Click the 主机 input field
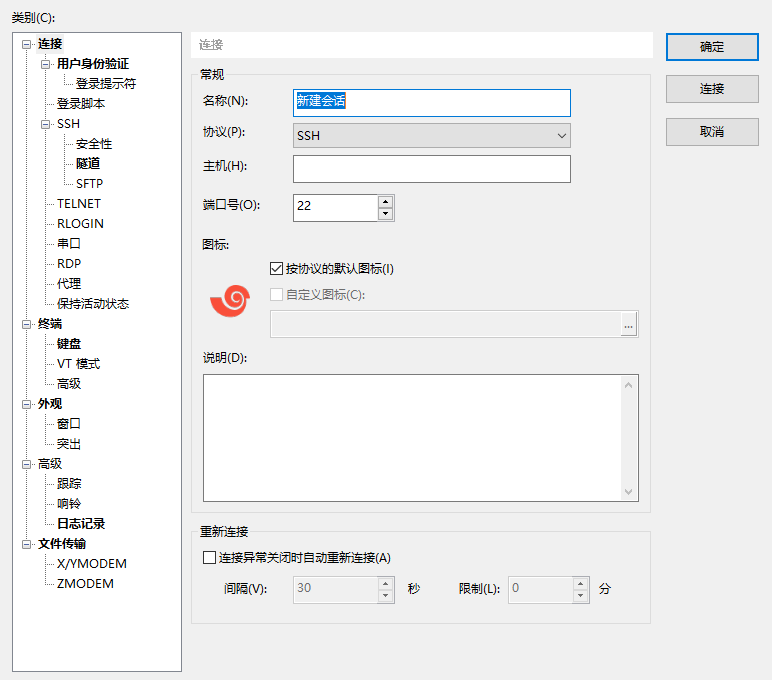772x680 pixels. 431,169
